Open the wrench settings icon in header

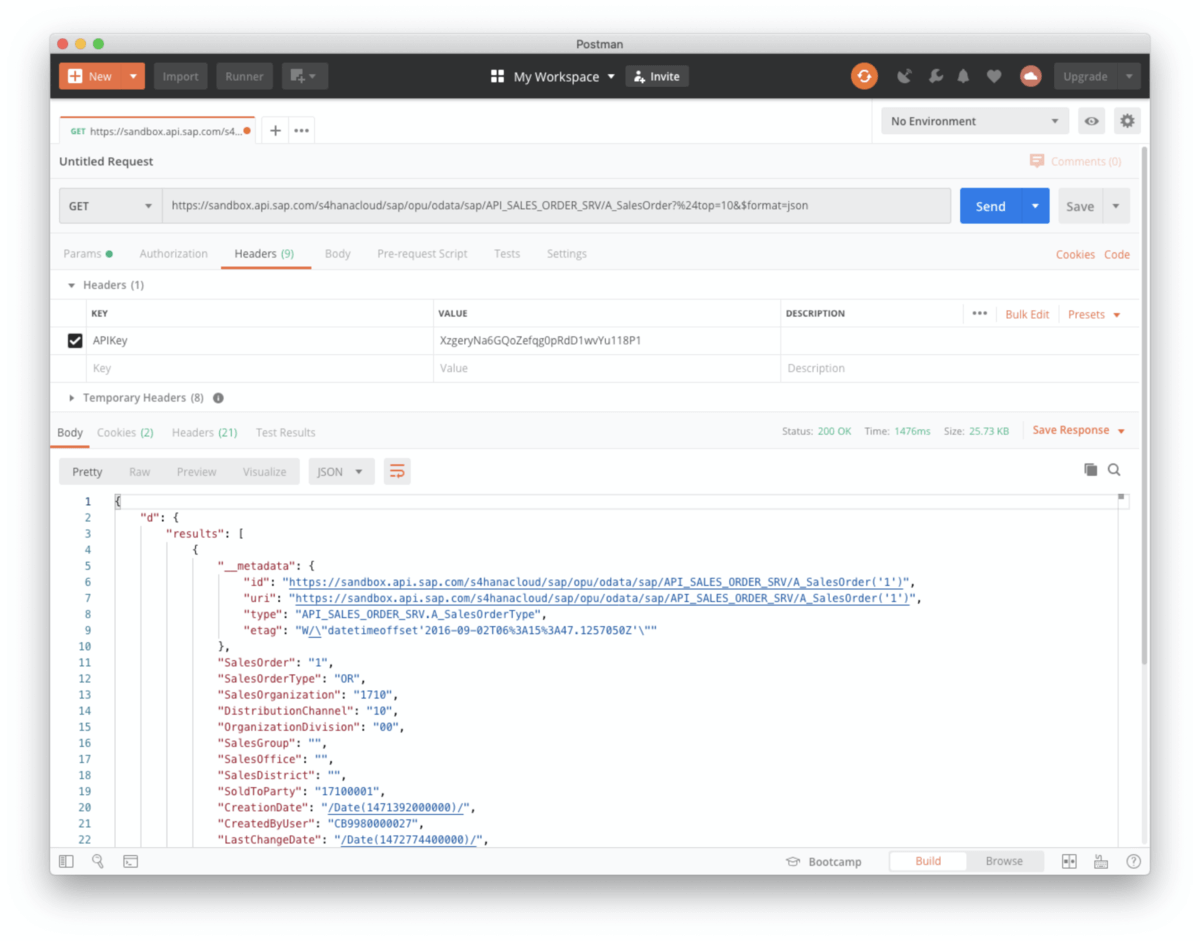tap(936, 76)
